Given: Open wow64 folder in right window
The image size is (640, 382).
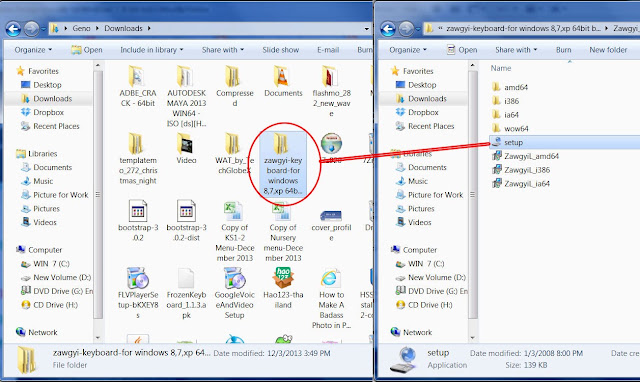Looking at the screenshot, I should click(x=510, y=129).
